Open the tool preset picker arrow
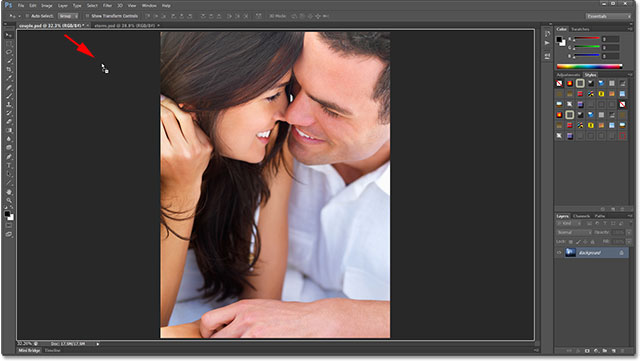Screen dimensions: 640x361 (x=19, y=16)
